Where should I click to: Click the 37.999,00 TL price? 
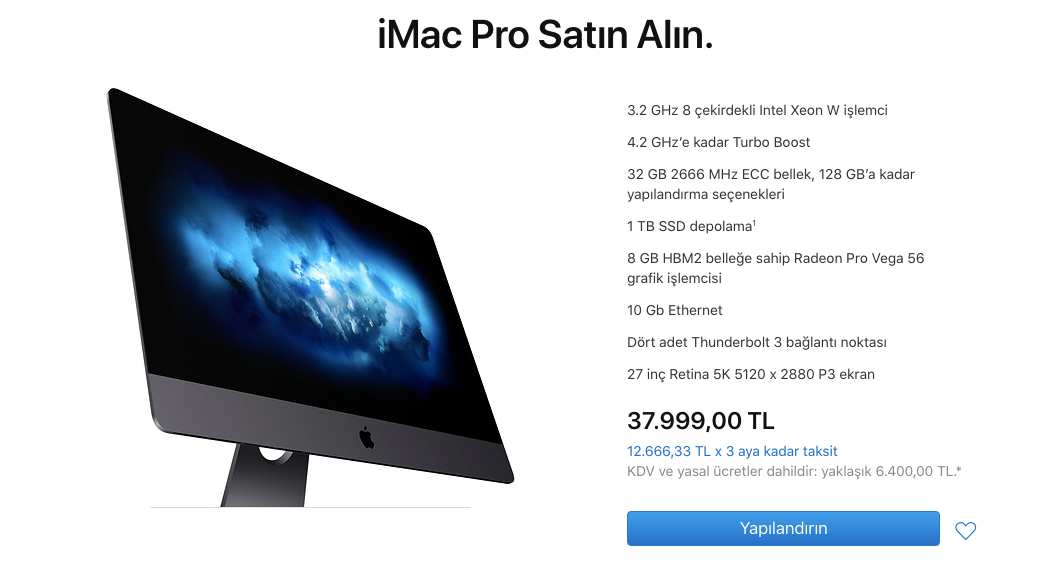tap(700, 421)
